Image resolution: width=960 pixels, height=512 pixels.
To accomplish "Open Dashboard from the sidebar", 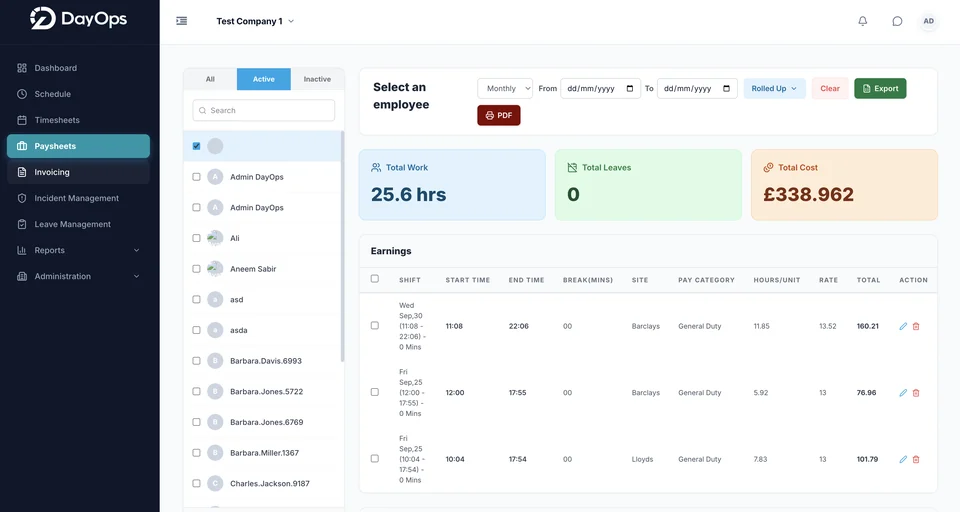I will tap(78, 68).
